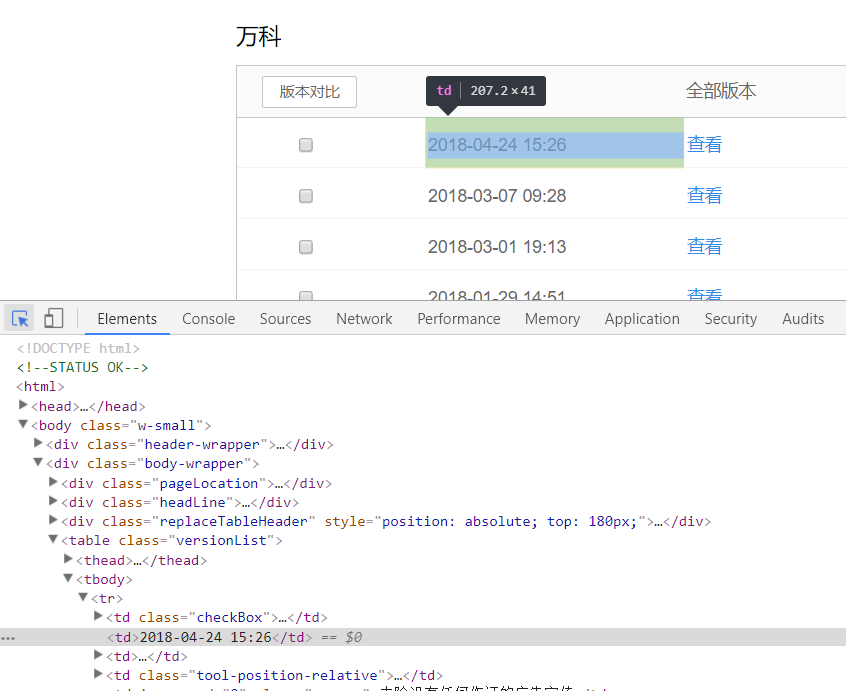Select the 2018-03-07 09:28 date cell
This screenshot has height=691, width=846.
pyautogui.click(x=497, y=196)
